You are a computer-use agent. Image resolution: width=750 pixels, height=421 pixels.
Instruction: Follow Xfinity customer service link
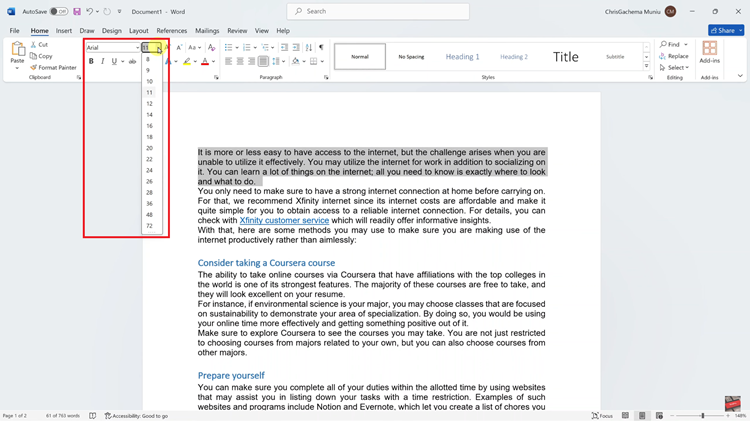[284, 221]
